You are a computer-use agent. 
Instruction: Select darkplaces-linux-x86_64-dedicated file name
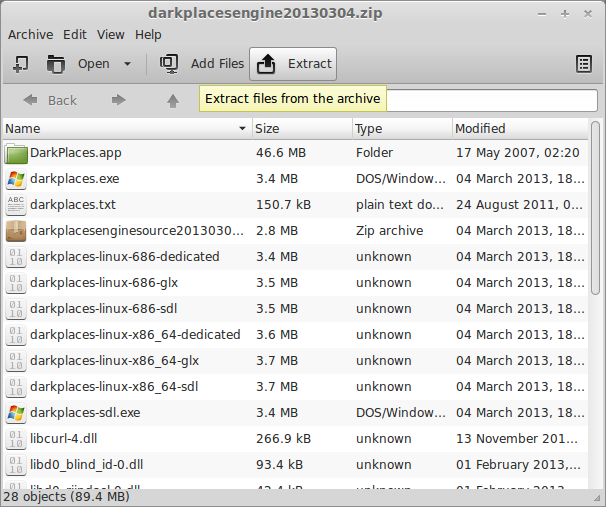135,335
